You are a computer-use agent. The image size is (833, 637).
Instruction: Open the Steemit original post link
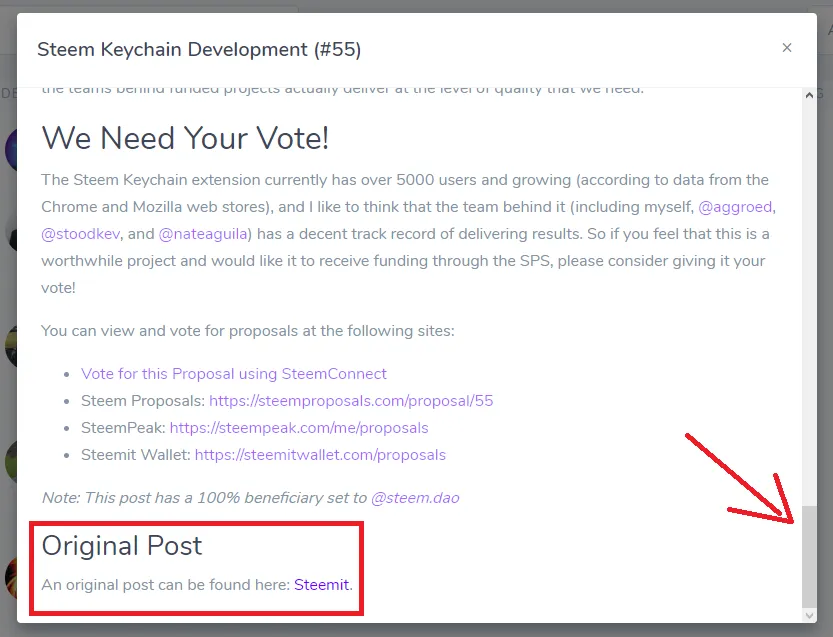[x=321, y=584]
